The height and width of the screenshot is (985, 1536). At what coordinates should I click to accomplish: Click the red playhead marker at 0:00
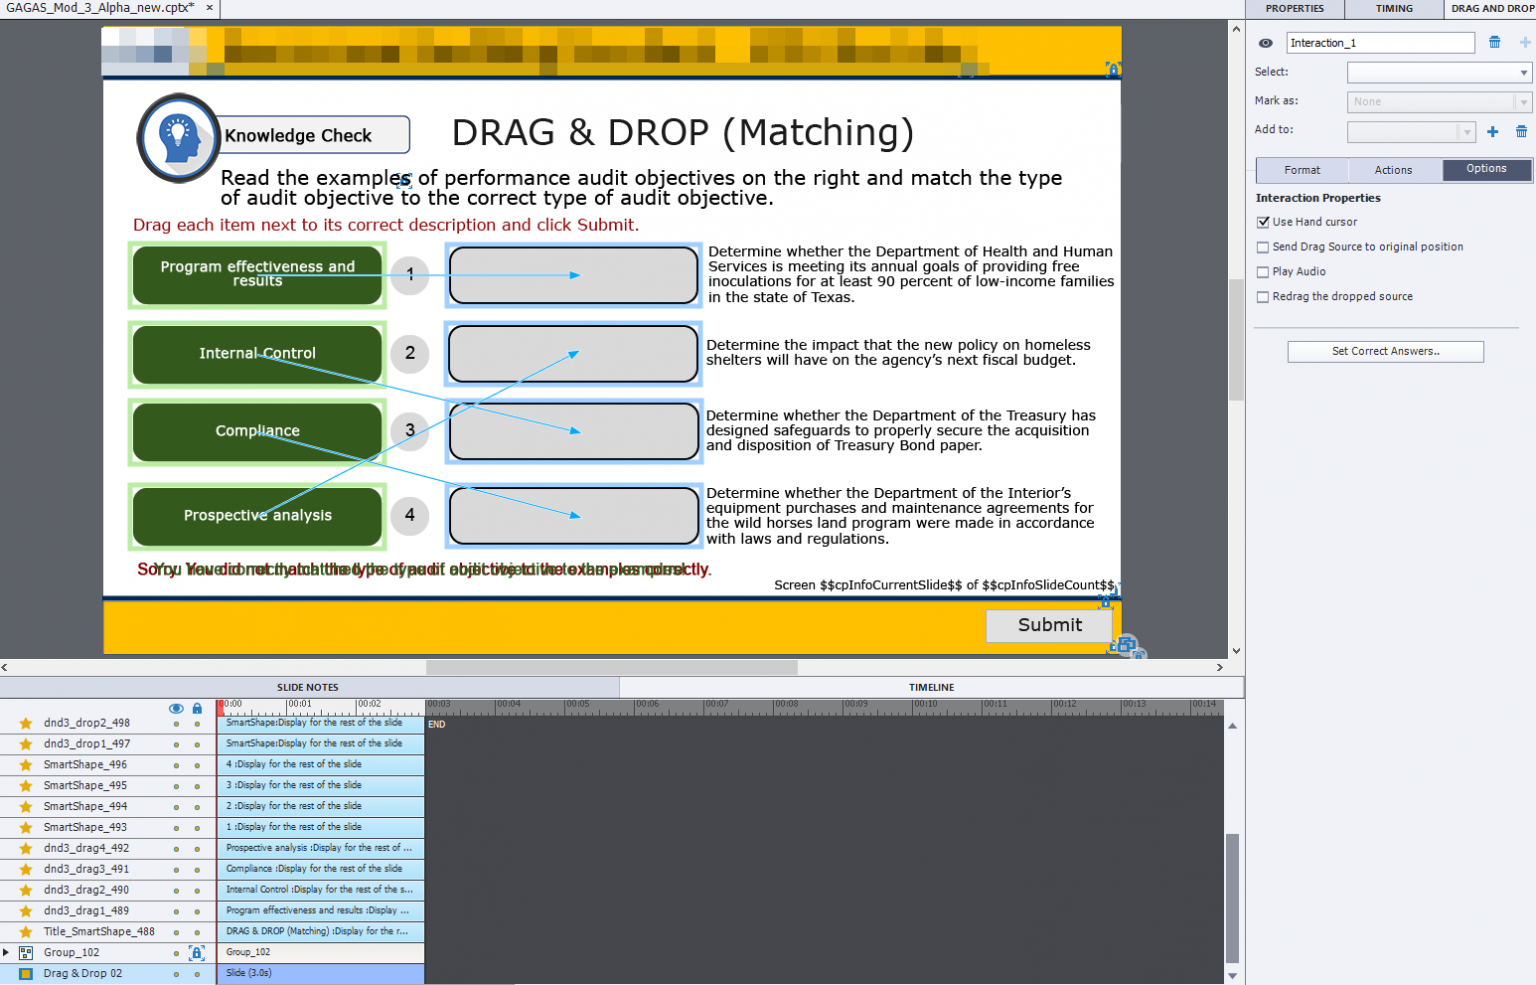220,707
